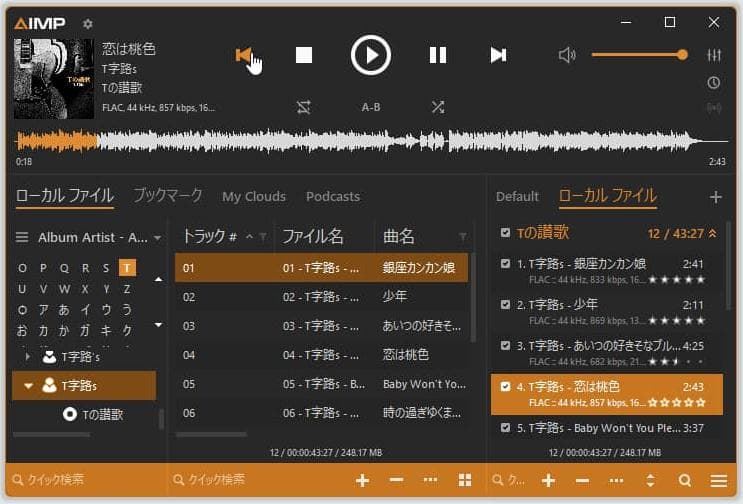
Task: Expand the T字路's artist node
Action: [x=27, y=356]
